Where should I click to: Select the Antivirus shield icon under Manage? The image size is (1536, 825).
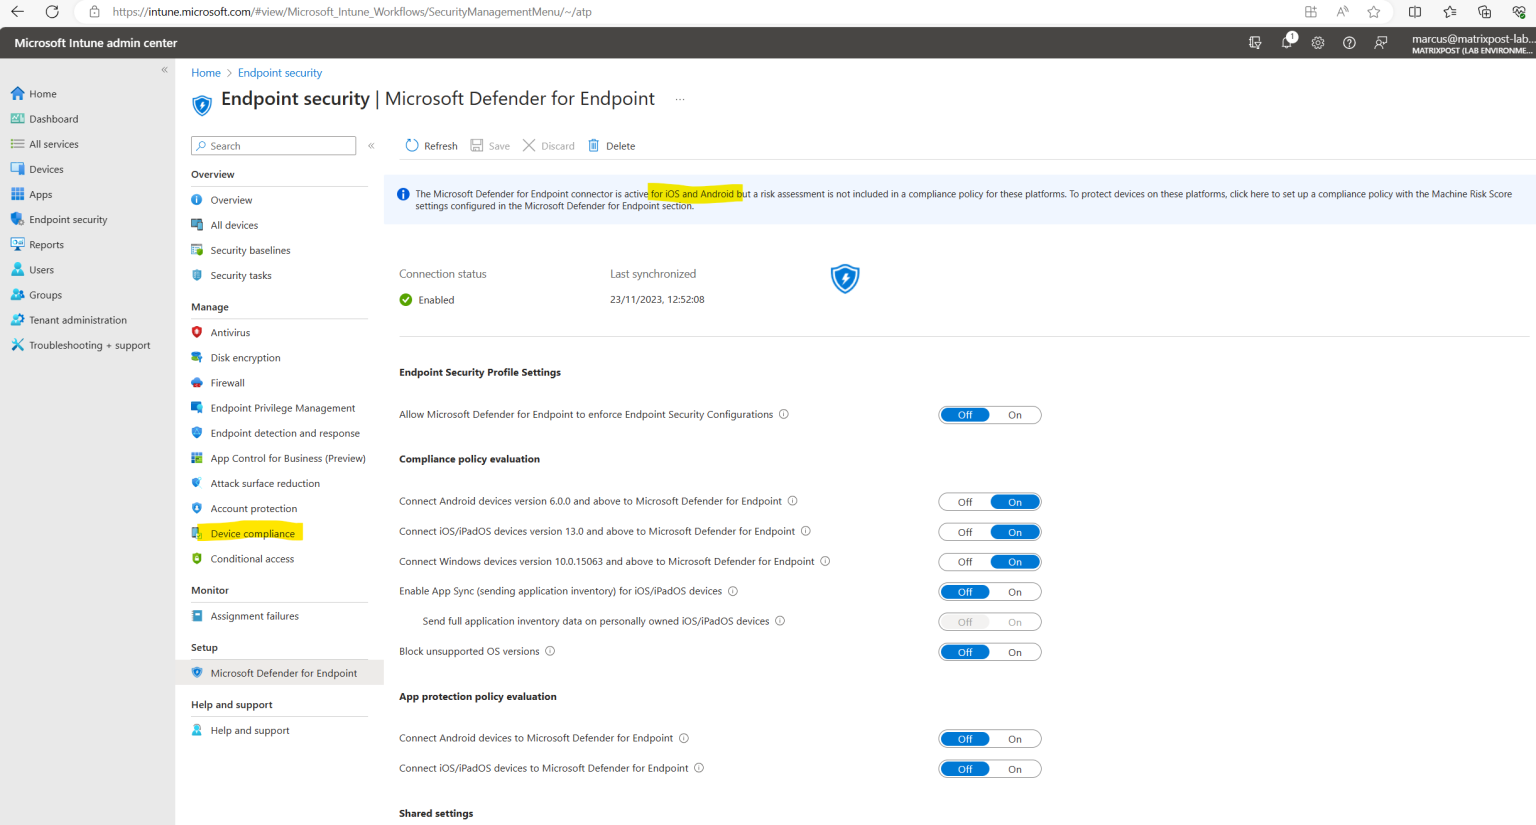pos(199,332)
